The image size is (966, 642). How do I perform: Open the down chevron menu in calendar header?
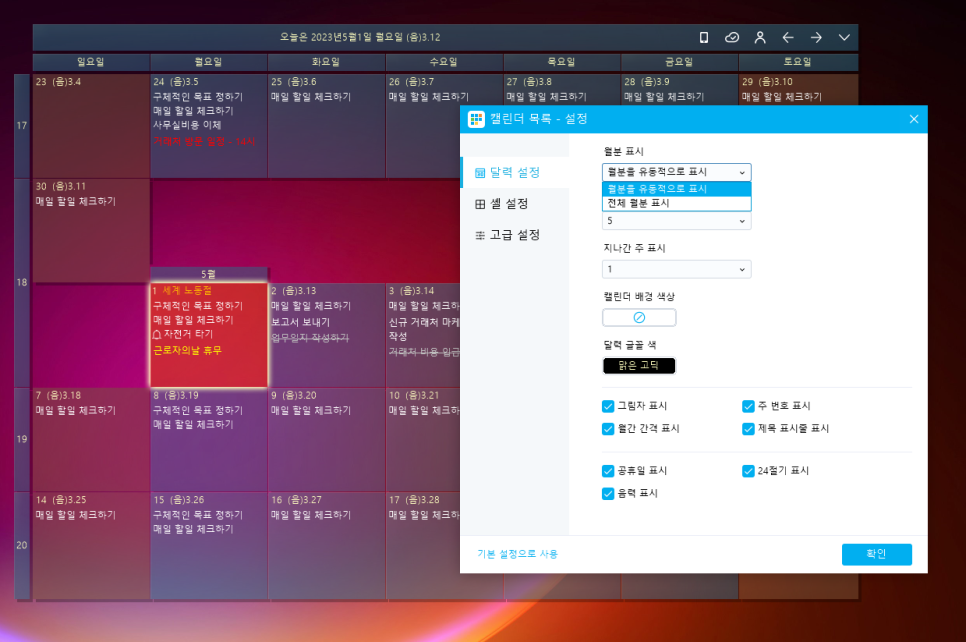(x=844, y=38)
